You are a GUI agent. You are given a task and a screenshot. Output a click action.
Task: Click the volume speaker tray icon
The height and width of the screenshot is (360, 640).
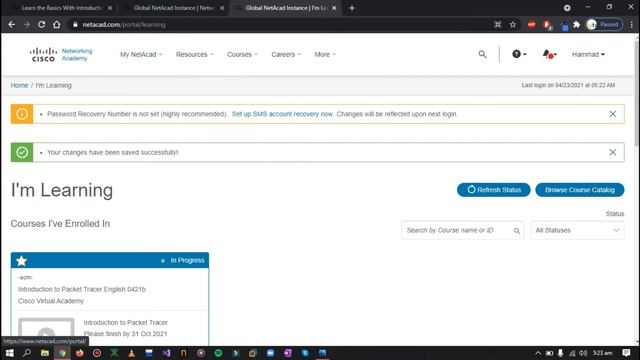[x=583, y=353]
